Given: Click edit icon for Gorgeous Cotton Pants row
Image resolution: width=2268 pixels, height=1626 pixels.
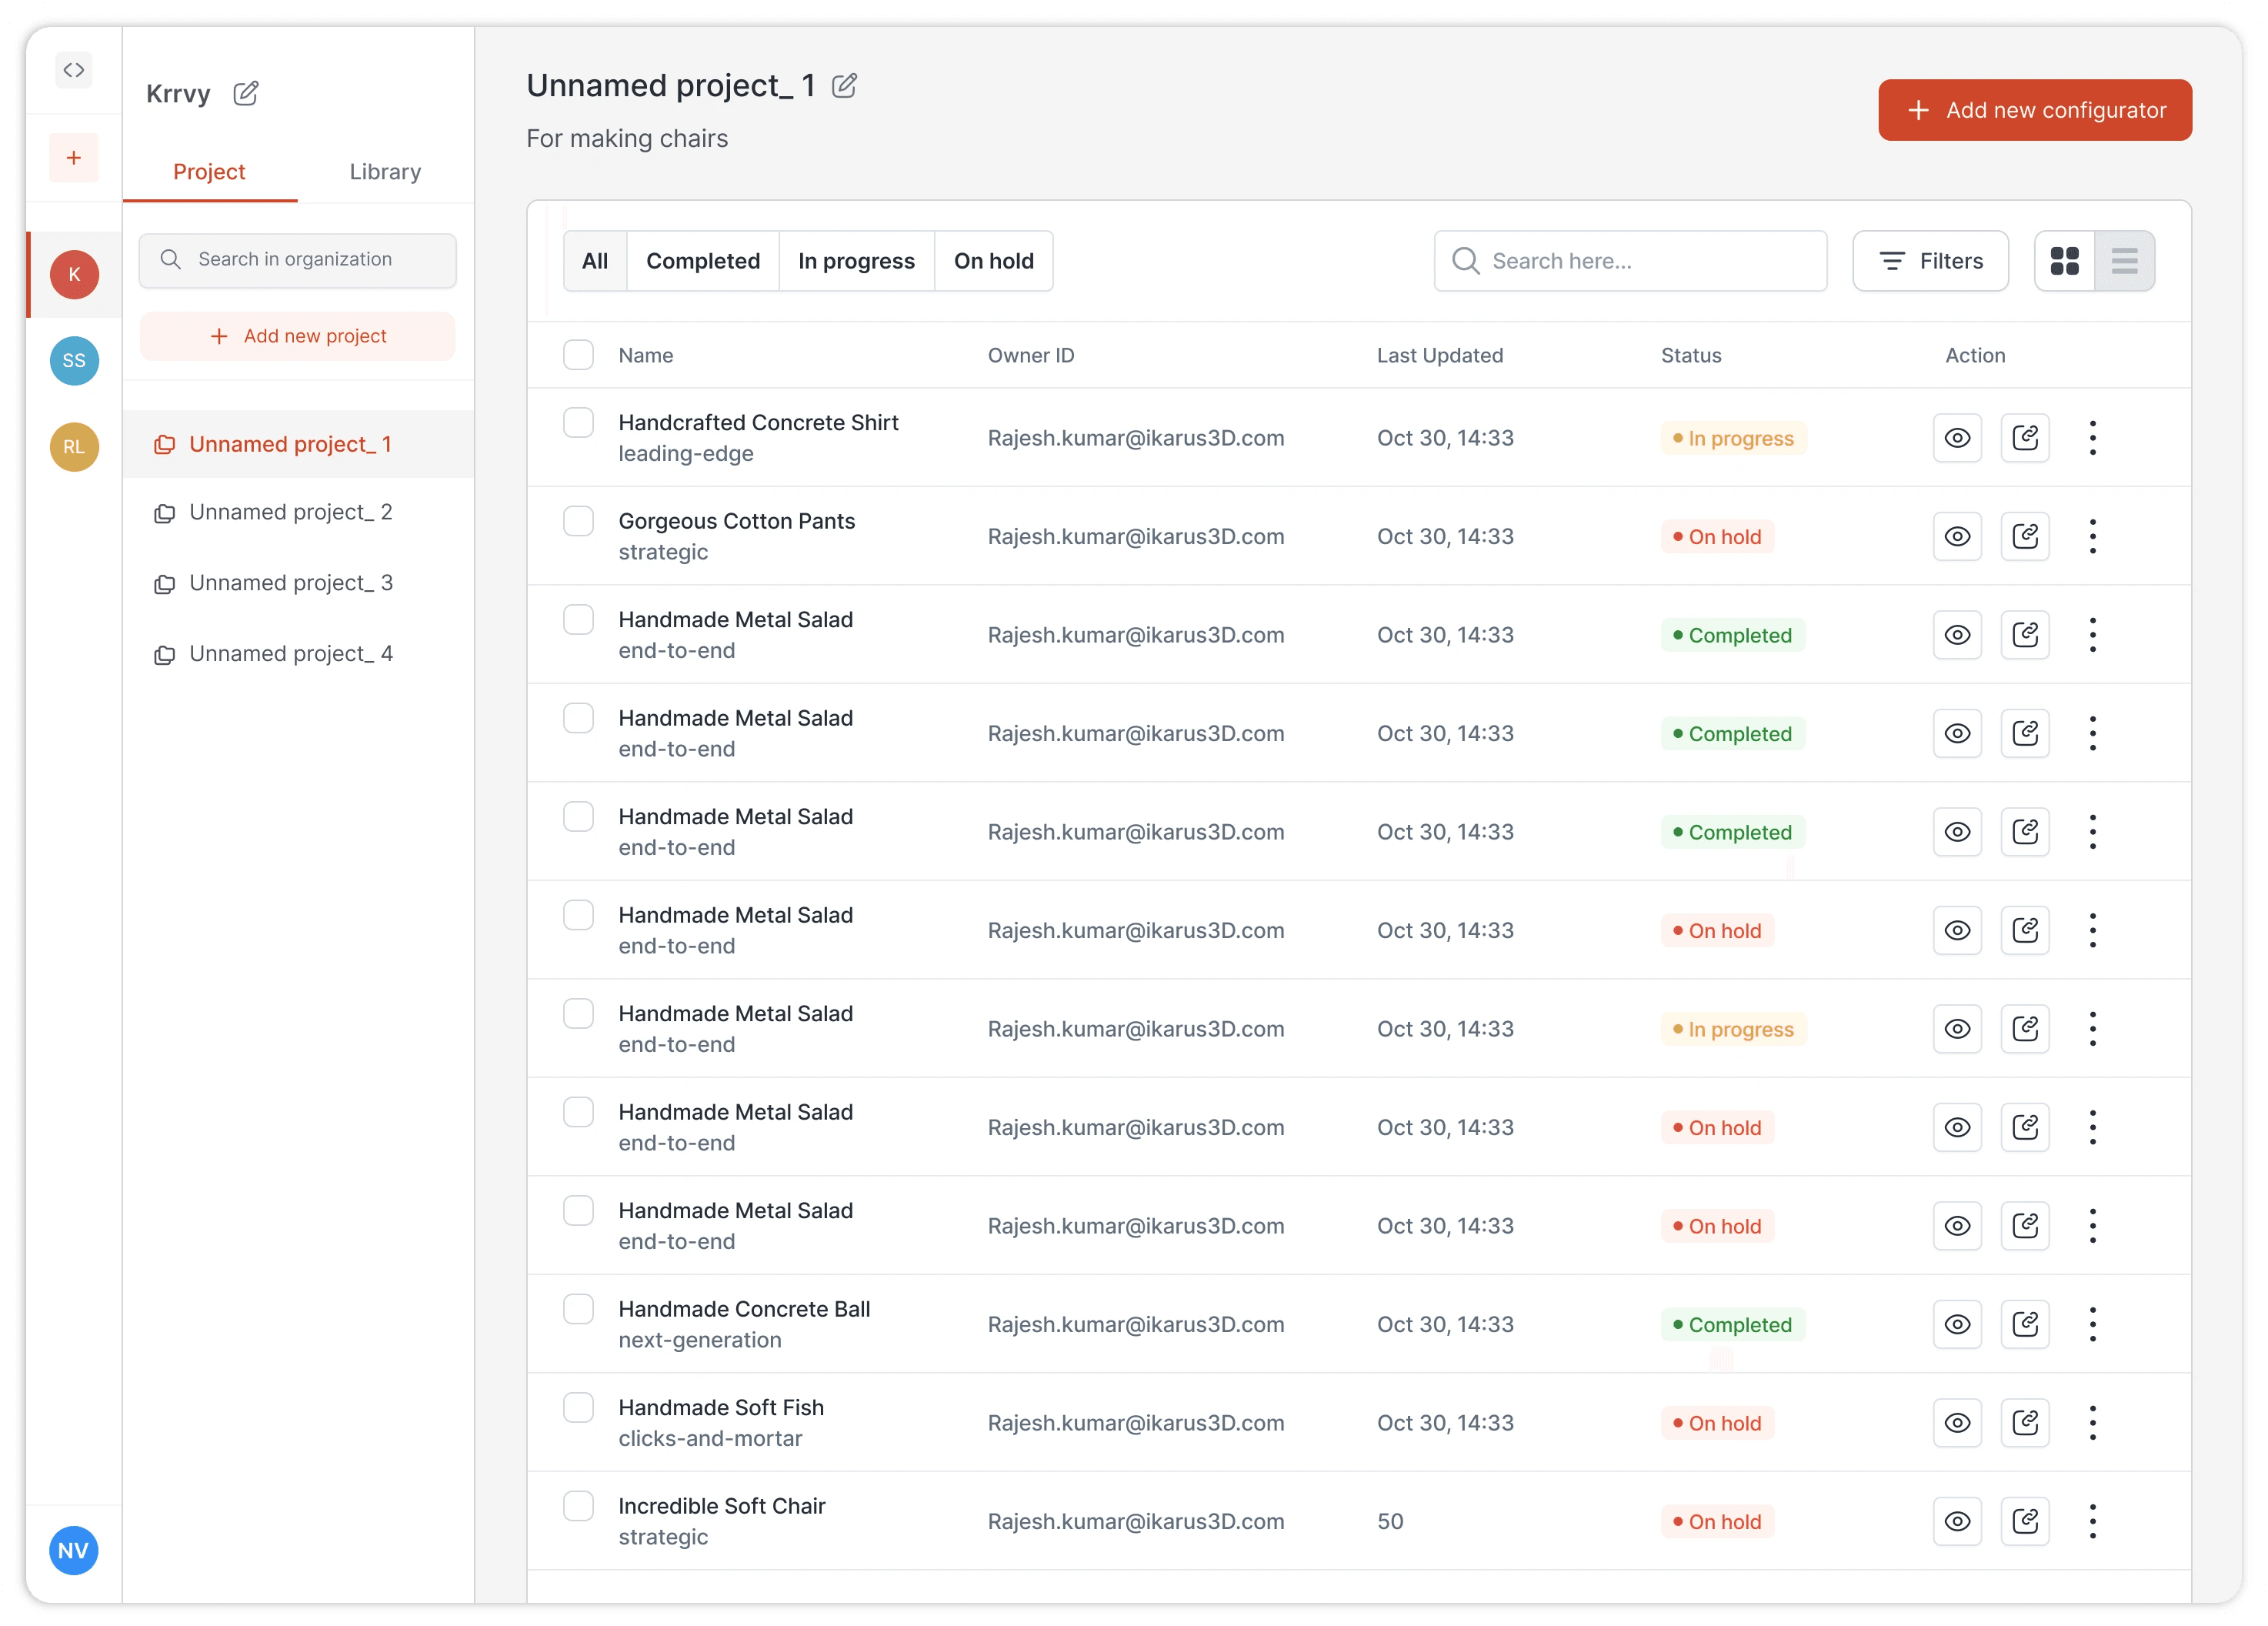Looking at the screenshot, I should click(x=2025, y=536).
